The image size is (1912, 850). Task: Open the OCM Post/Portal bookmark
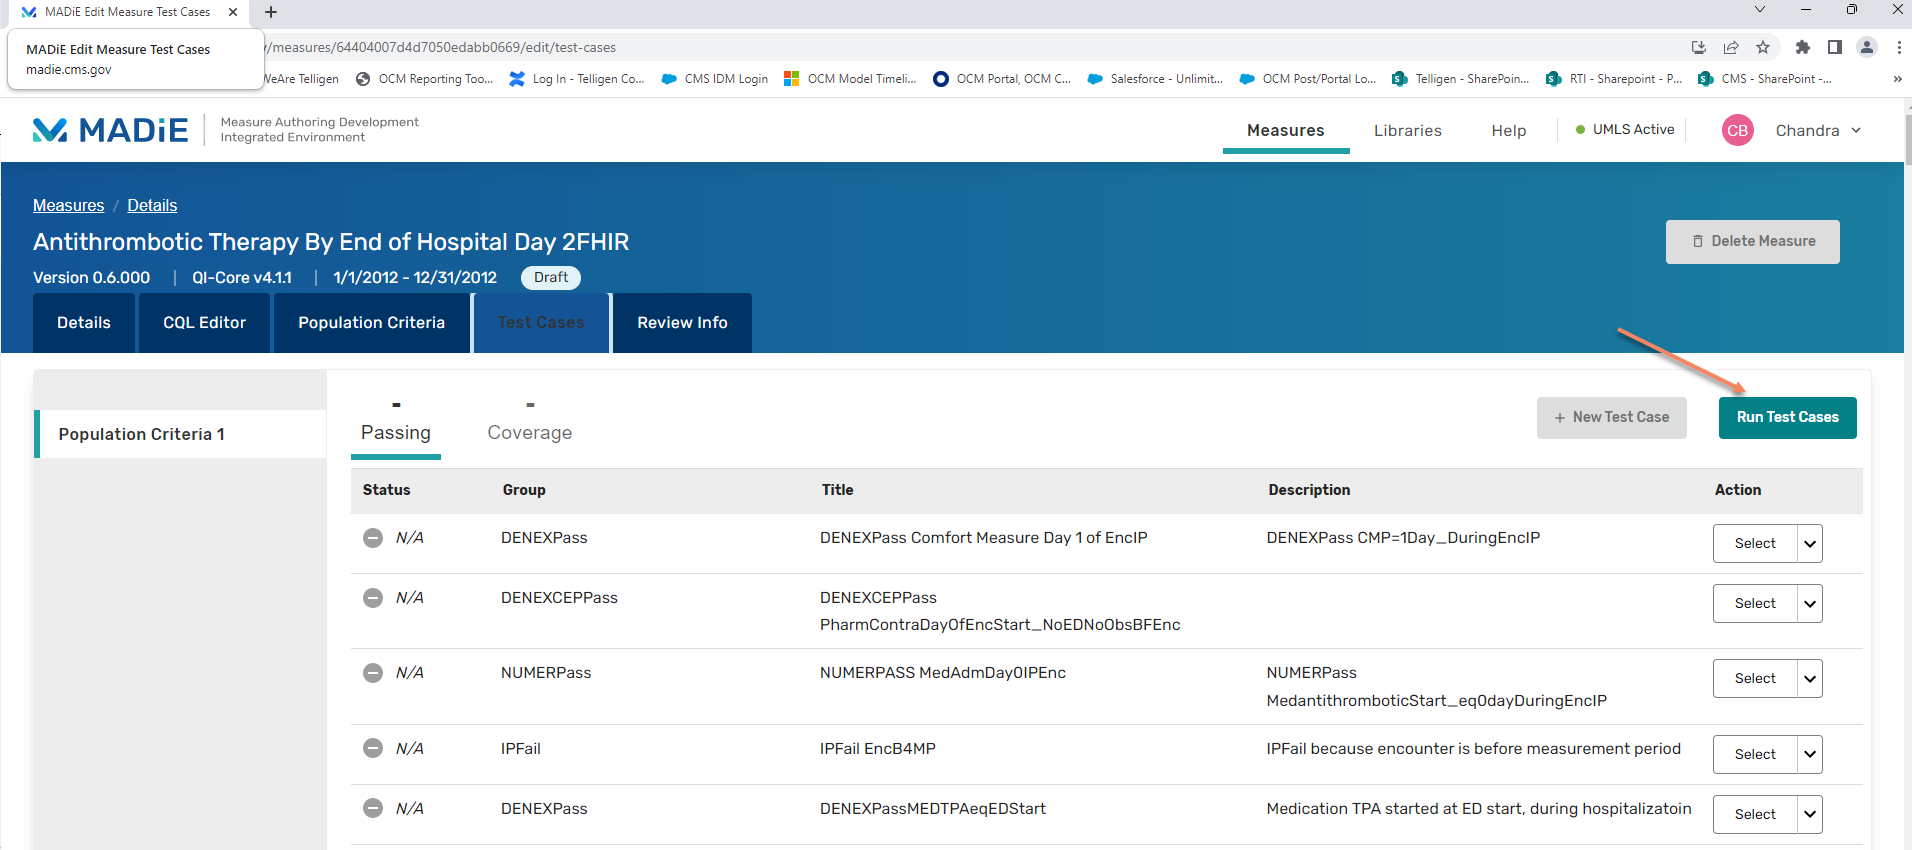click(1308, 79)
